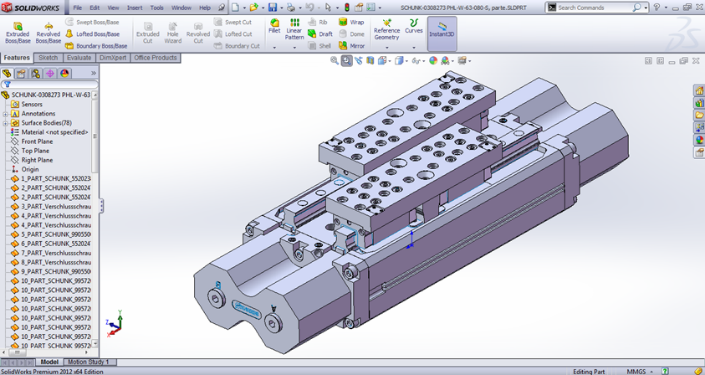The width and height of the screenshot is (705, 375).
Task: Click the feature tree filter field
Action: click(49, 85)
